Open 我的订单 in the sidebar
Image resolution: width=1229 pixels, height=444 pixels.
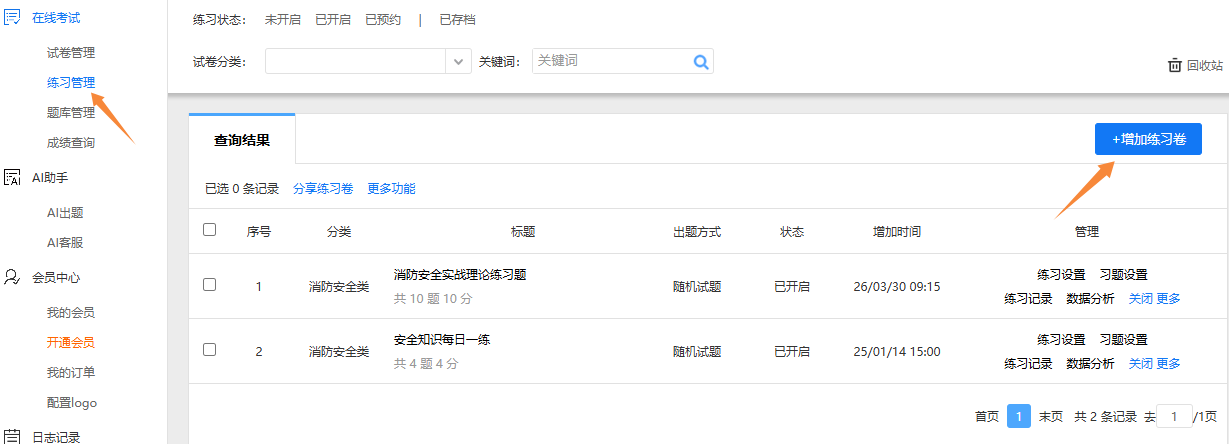tap(71, 372)
